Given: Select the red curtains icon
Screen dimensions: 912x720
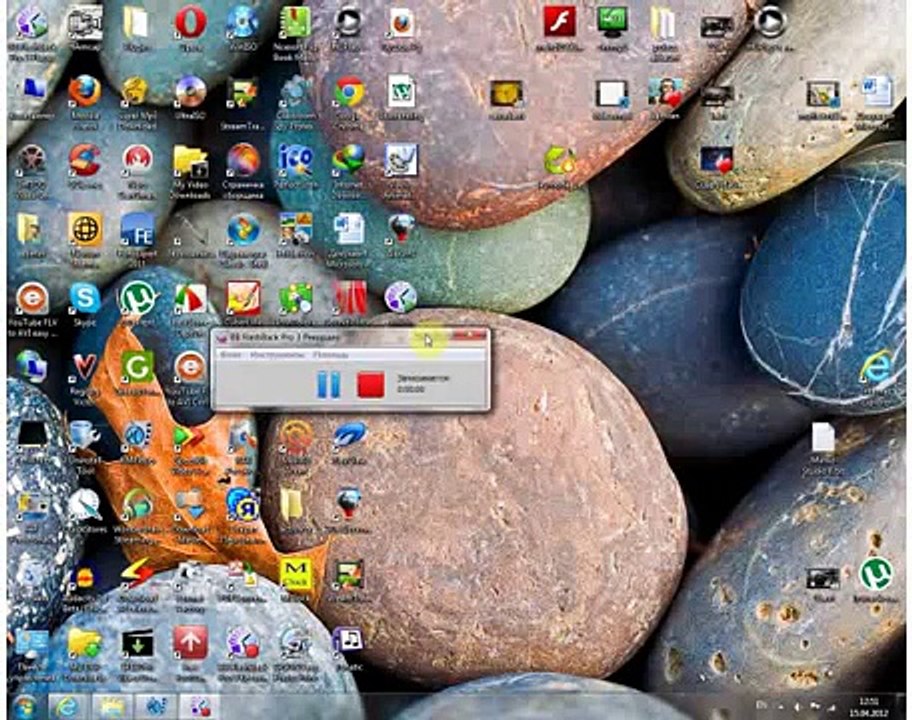Looking at the screenshot, I should pyautogui.click(x=348, y=298).
